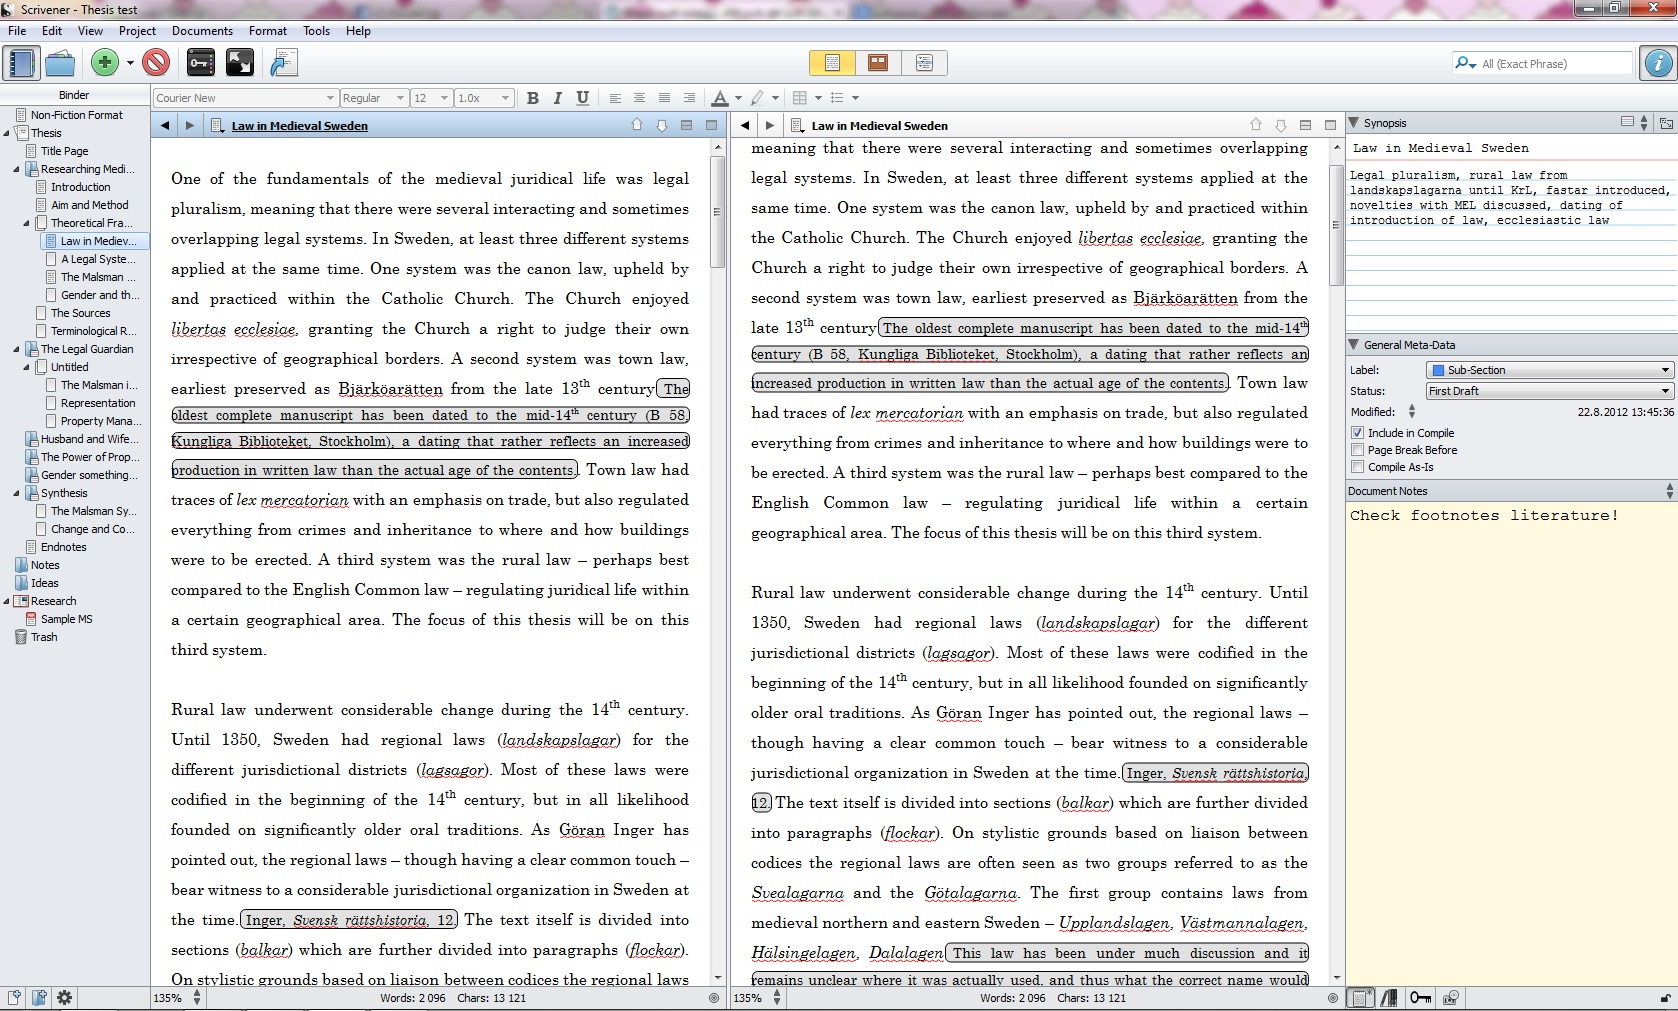This screenshot has height=1011, width=1678.
Task: Open the binder settings gear icon
Action: click(65, 997)
